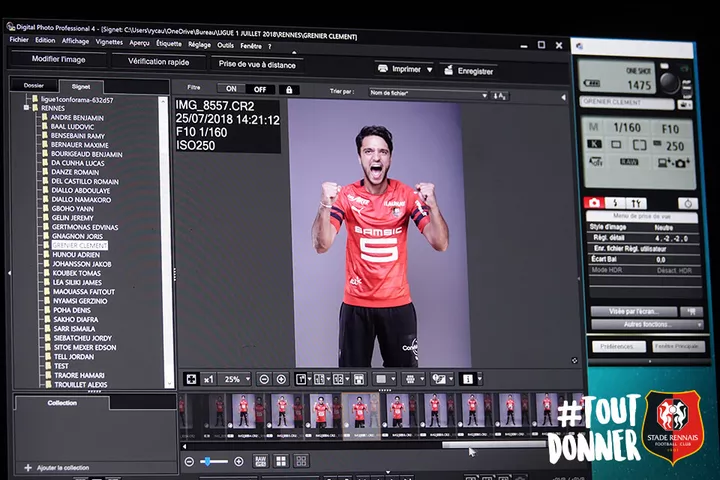Screen dimensions: 720x480
Task: Click the zoom out minus icon above filmstrip
Action: (x=264, y=379)
